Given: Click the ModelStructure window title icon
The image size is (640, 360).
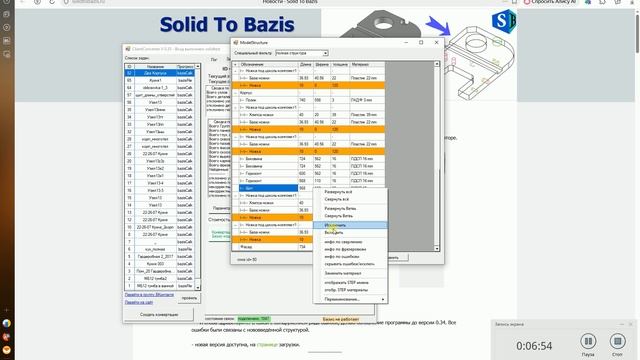Looking at the screenshot, I should [x=236, y=42].
